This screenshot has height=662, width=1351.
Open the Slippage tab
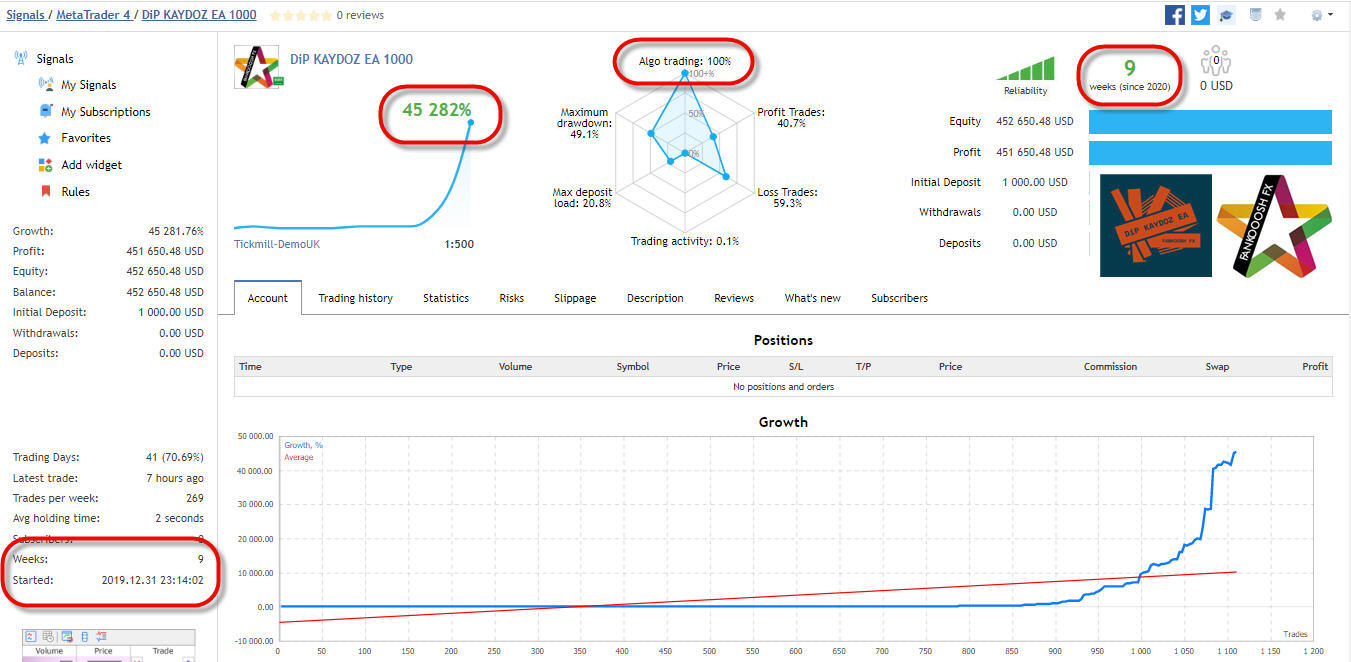point(575,298)
